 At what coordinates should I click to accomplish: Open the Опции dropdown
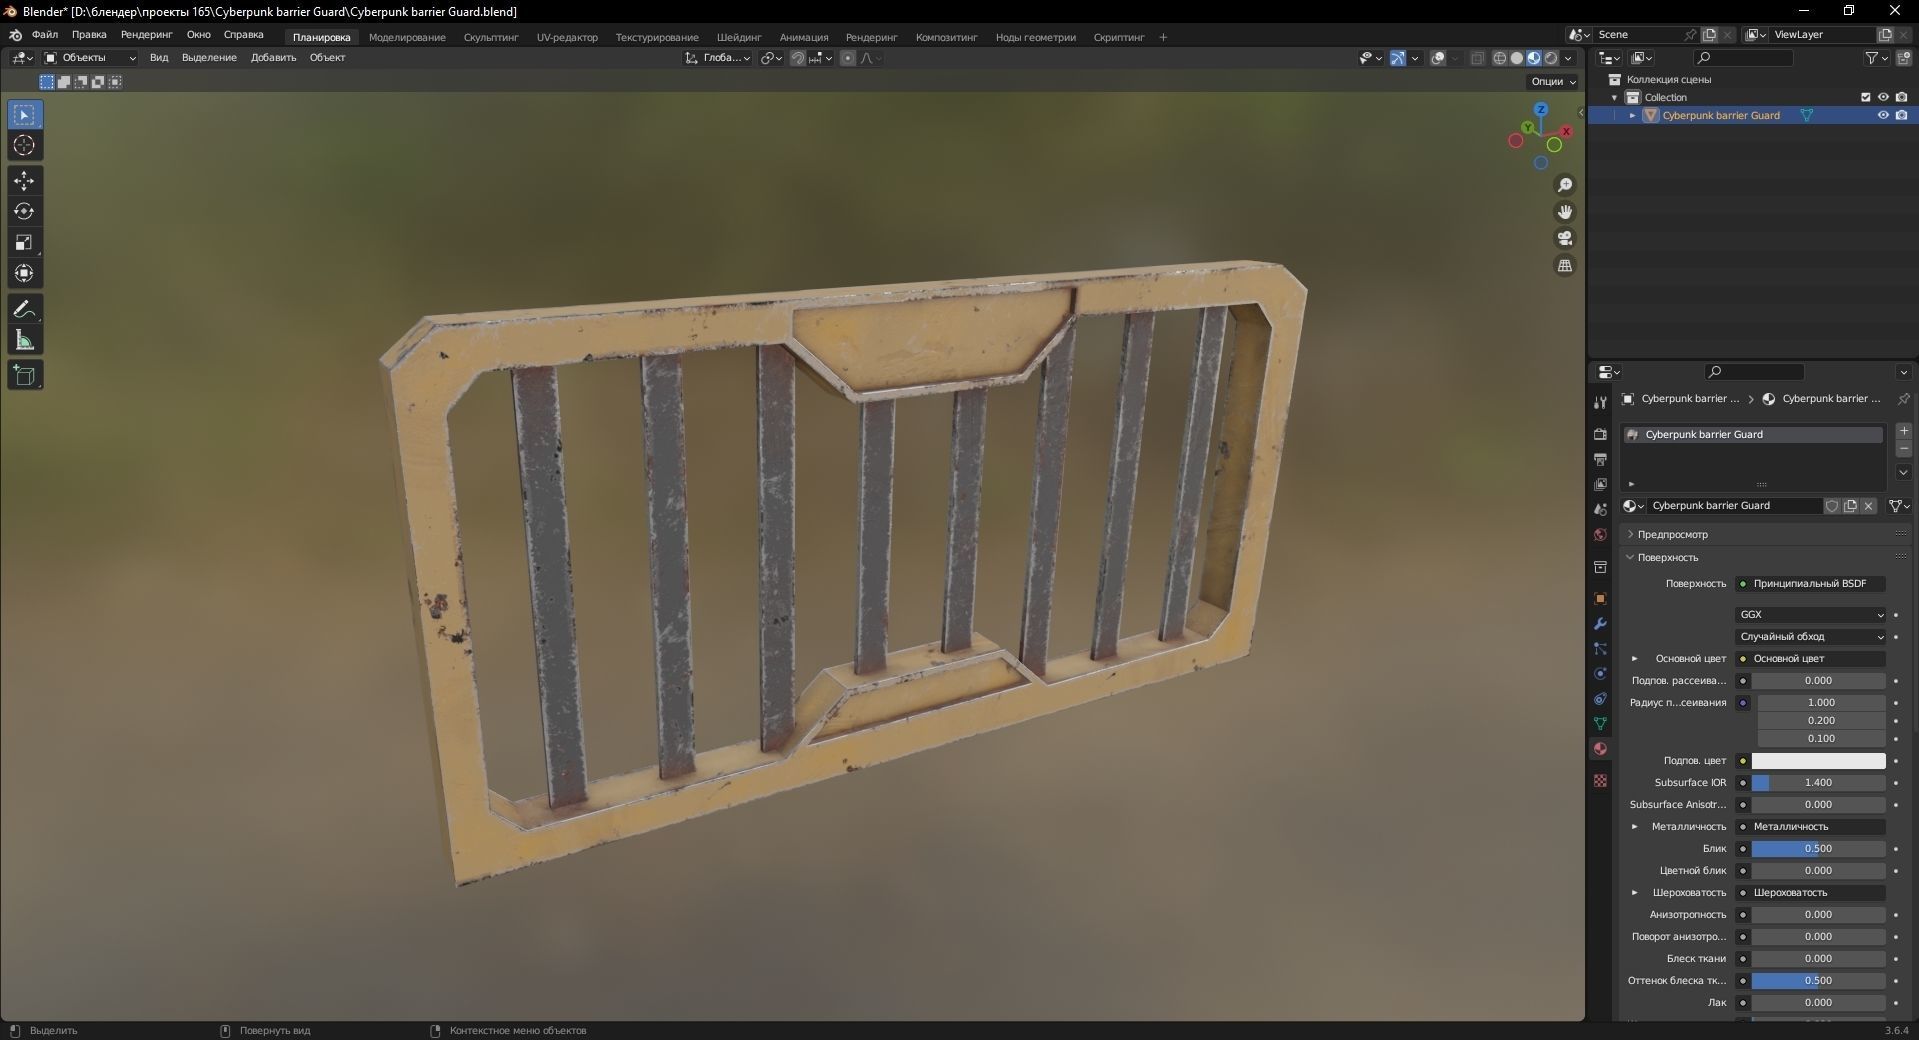(x=1553, y=82)
